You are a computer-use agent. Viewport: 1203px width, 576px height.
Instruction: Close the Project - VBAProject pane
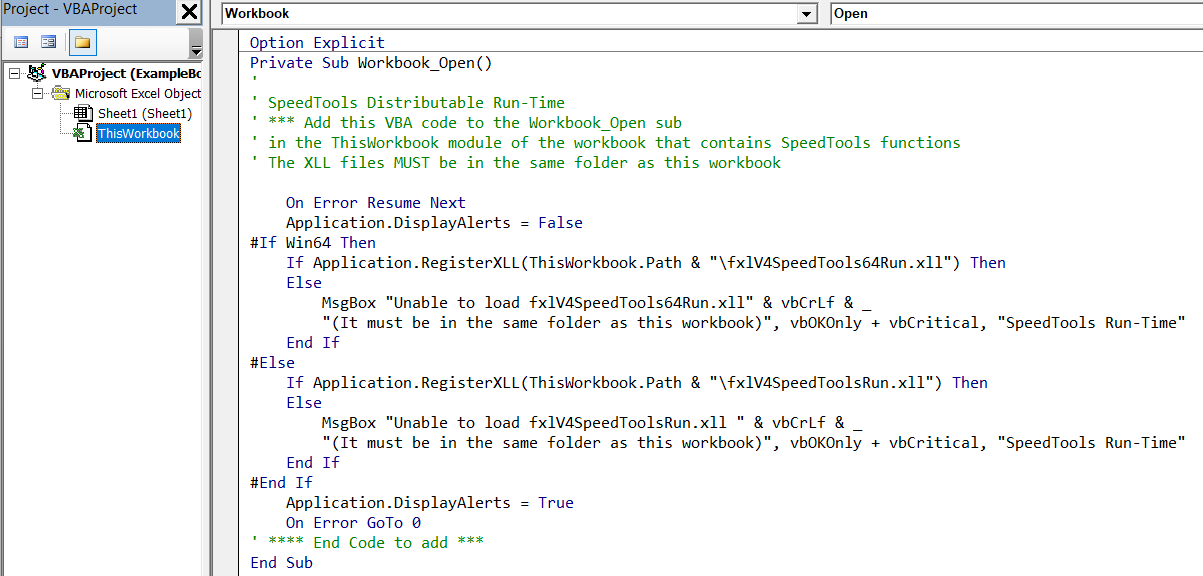pyautogui.click(x=190, y=13)
